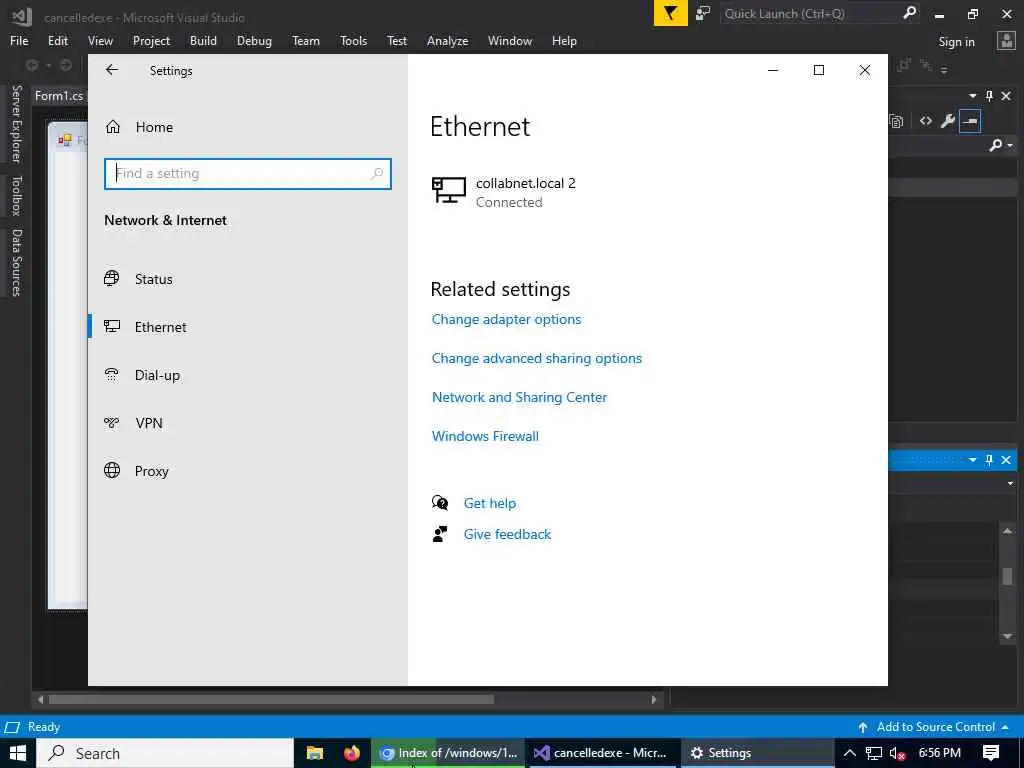The height and width of the screenshot is (768, 1024).
Task: Open the Analyze menu
Action: click(447, 40)
